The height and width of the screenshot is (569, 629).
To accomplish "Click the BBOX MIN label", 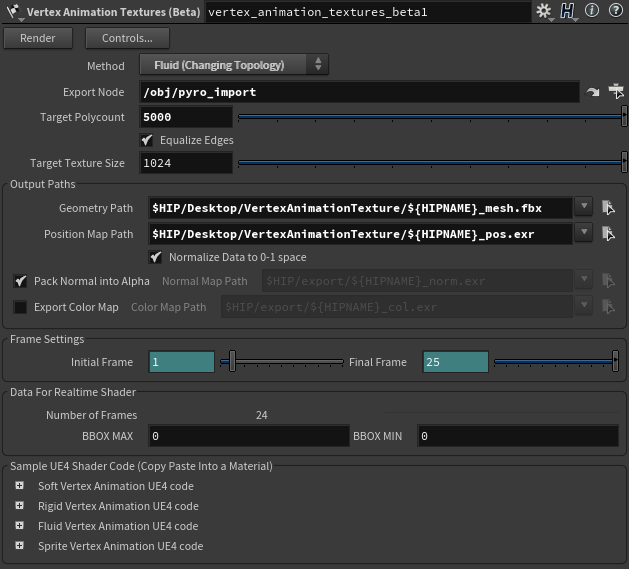I will pos(377,436).
